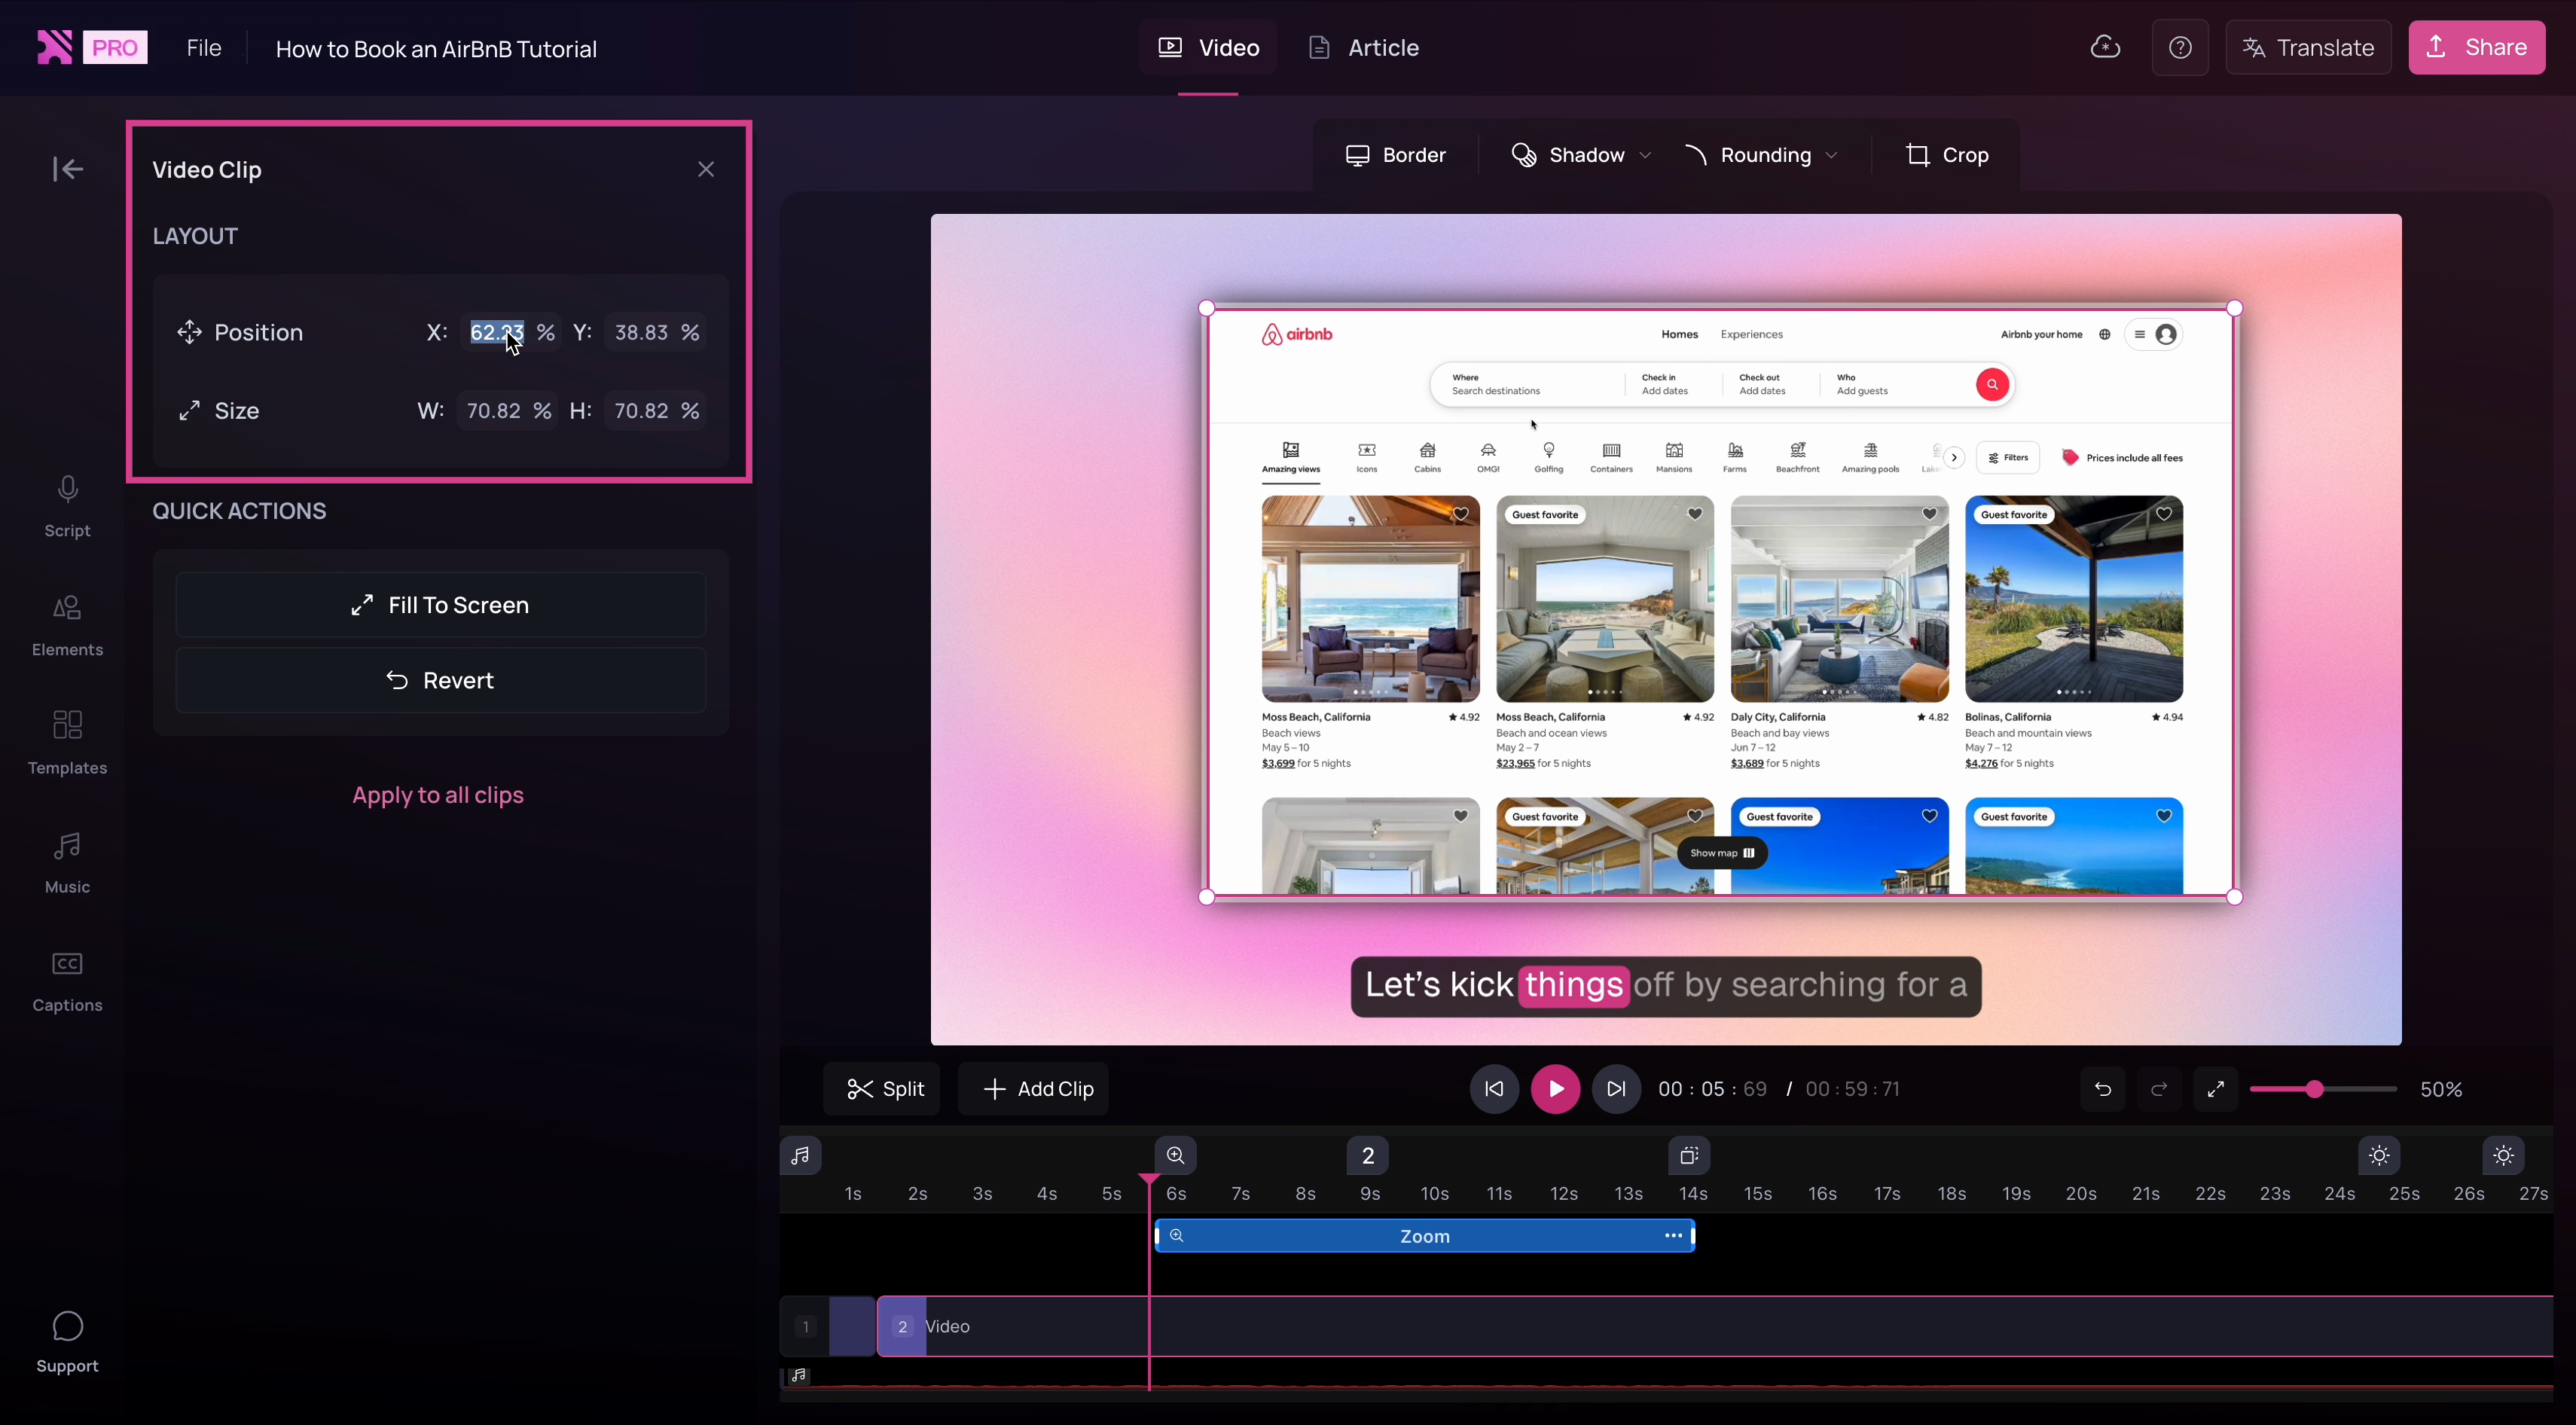Screen dimensions: 2576x1425
Task: Open the Music panel
Action: tap(66, 861)
